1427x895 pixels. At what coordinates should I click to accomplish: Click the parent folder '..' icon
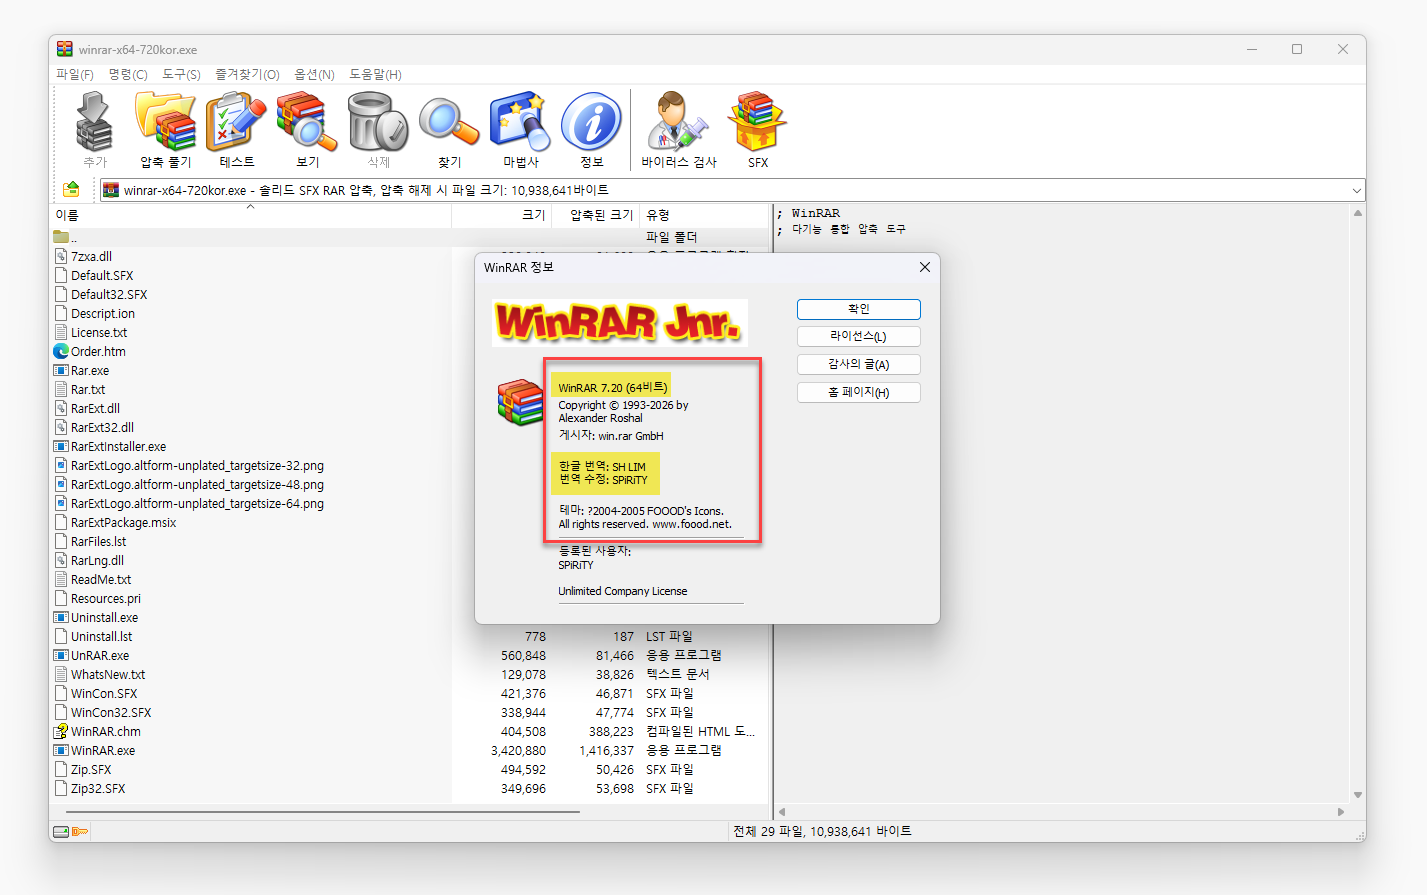(x=61, y=237)
